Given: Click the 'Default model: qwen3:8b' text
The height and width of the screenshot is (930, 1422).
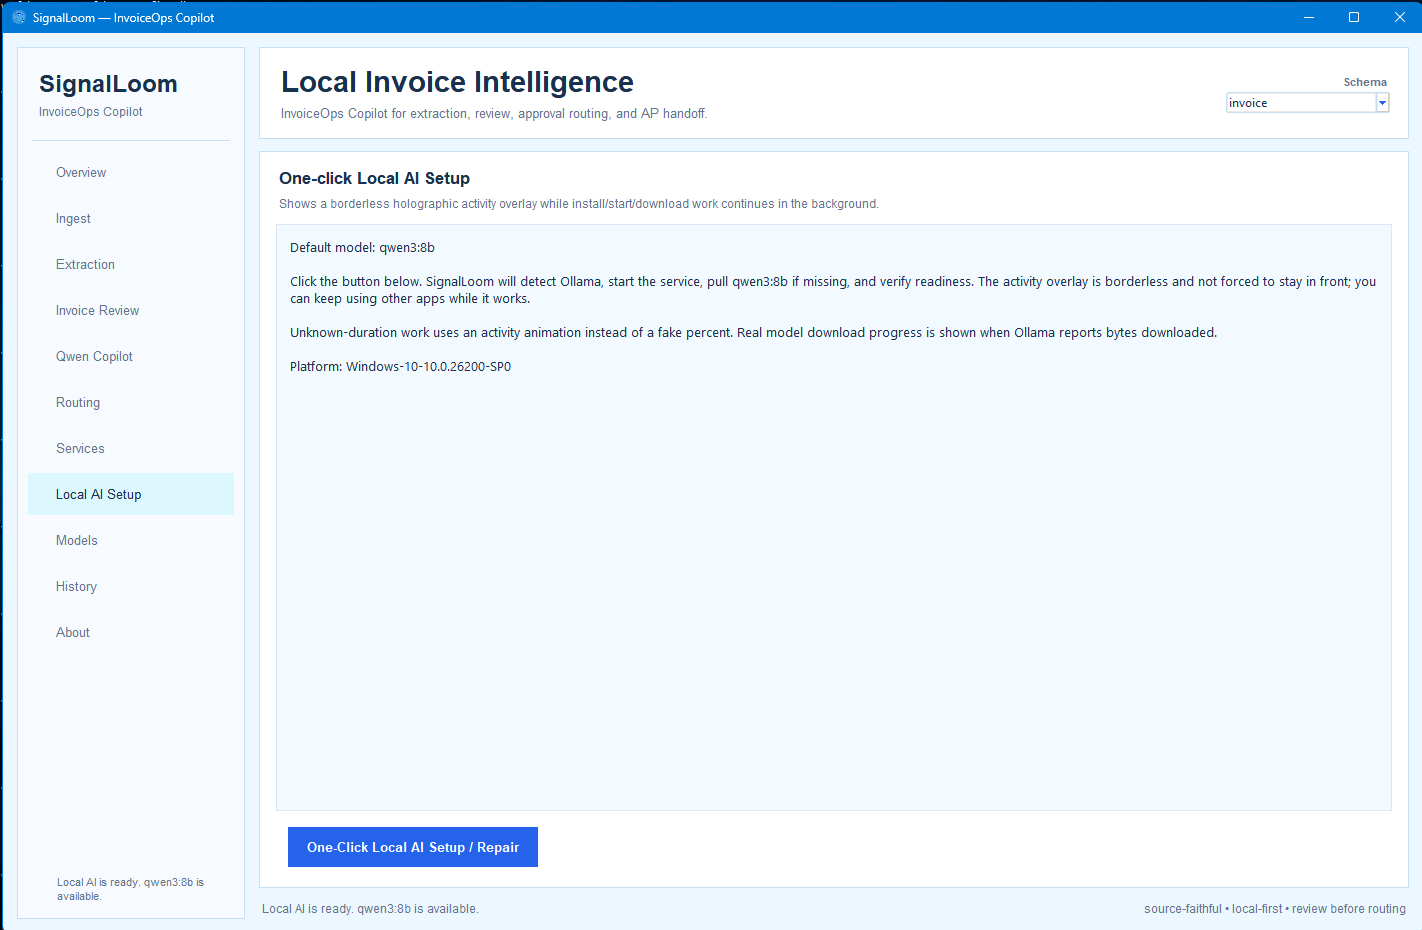Looking at the screenshot, I should click(x=362, y=247).
